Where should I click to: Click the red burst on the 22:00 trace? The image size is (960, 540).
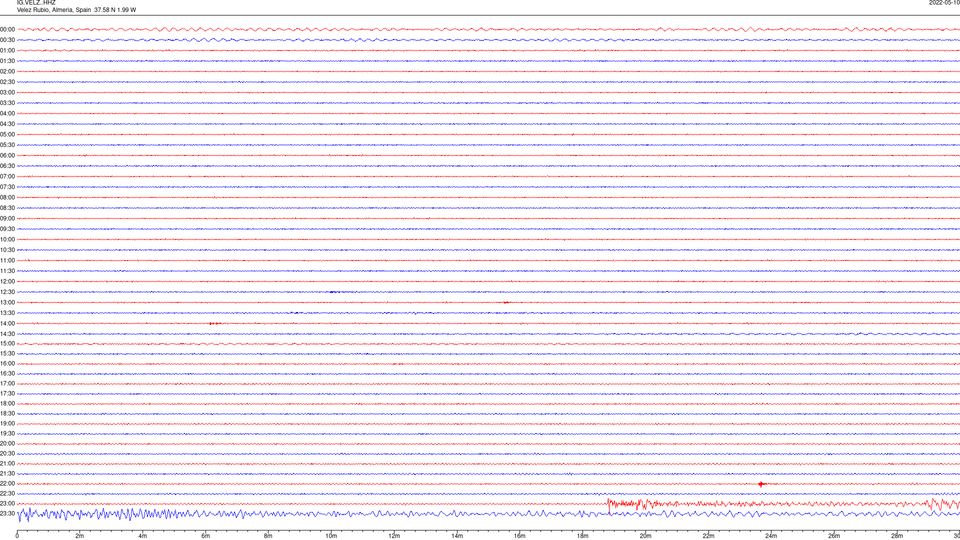(762, 484)
